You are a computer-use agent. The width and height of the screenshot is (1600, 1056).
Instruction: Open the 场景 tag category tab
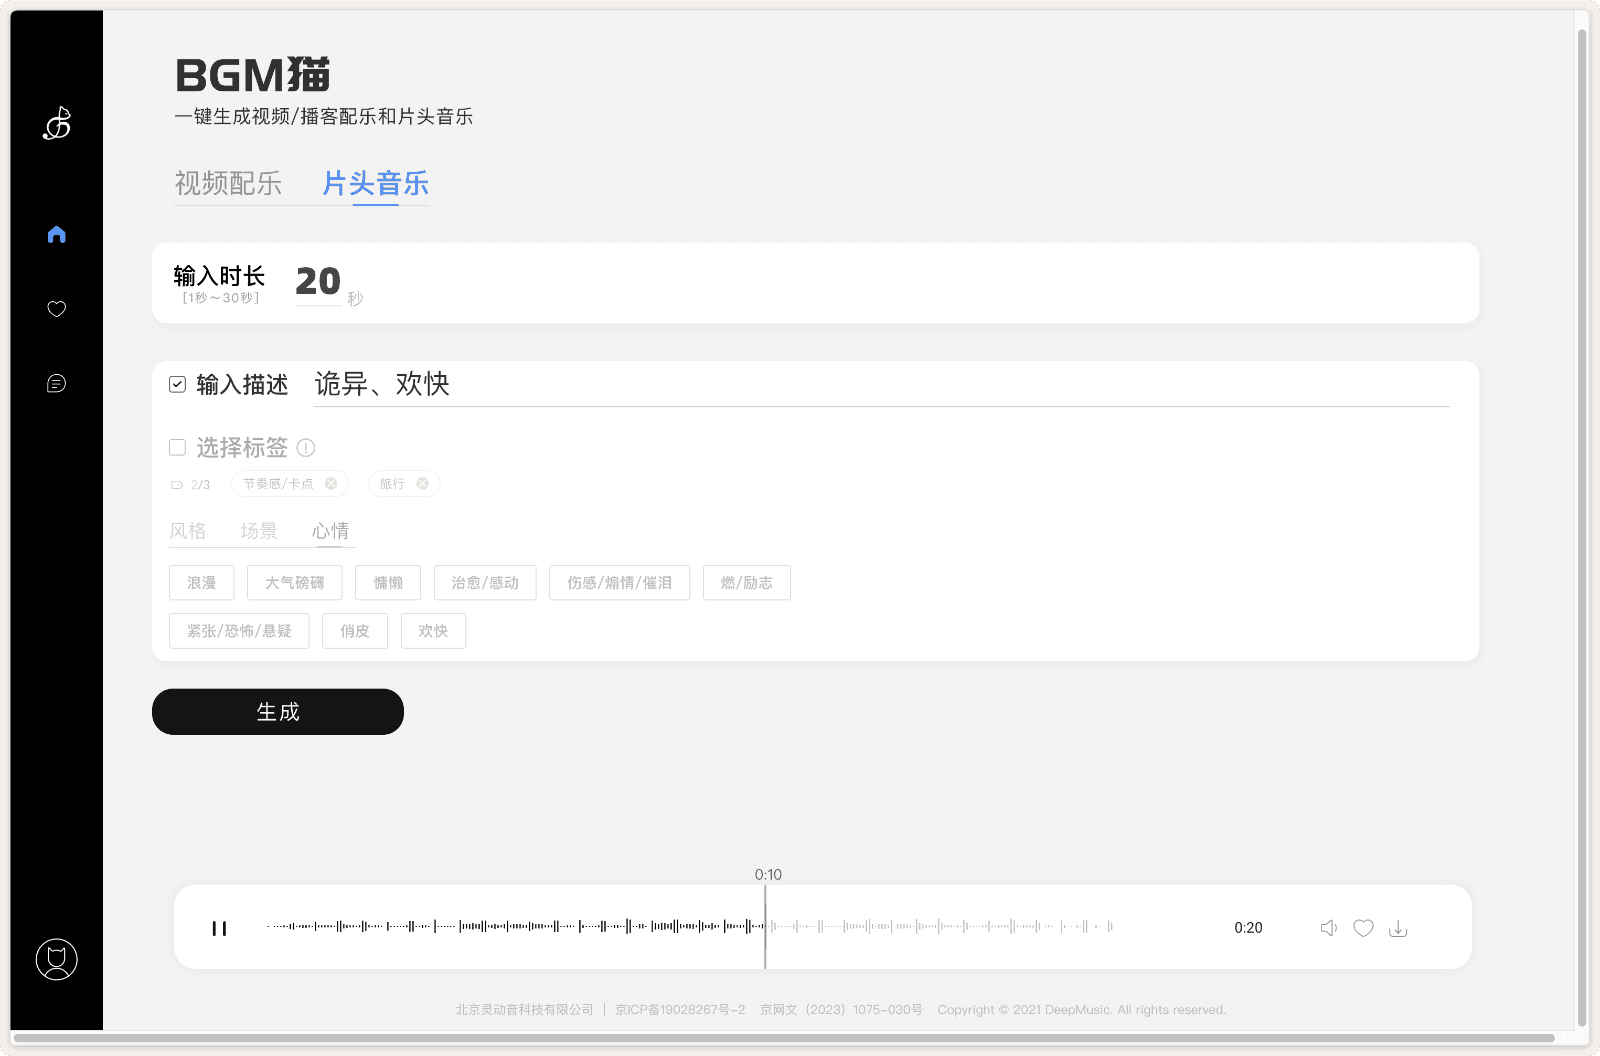(x=259, y=531)
